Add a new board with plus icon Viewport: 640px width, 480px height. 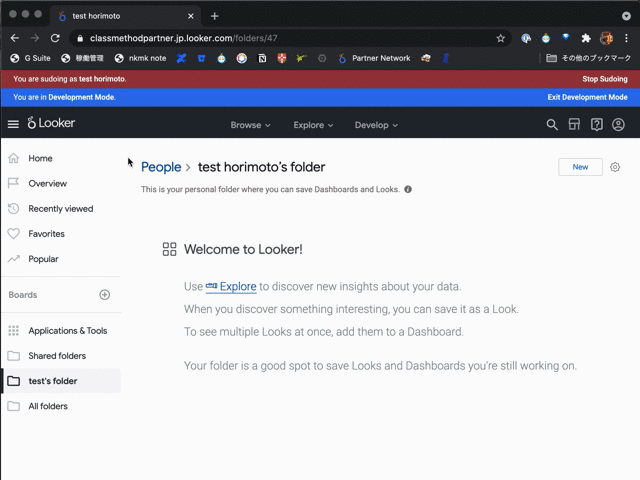pyautogui.click(x=104, y=295)
